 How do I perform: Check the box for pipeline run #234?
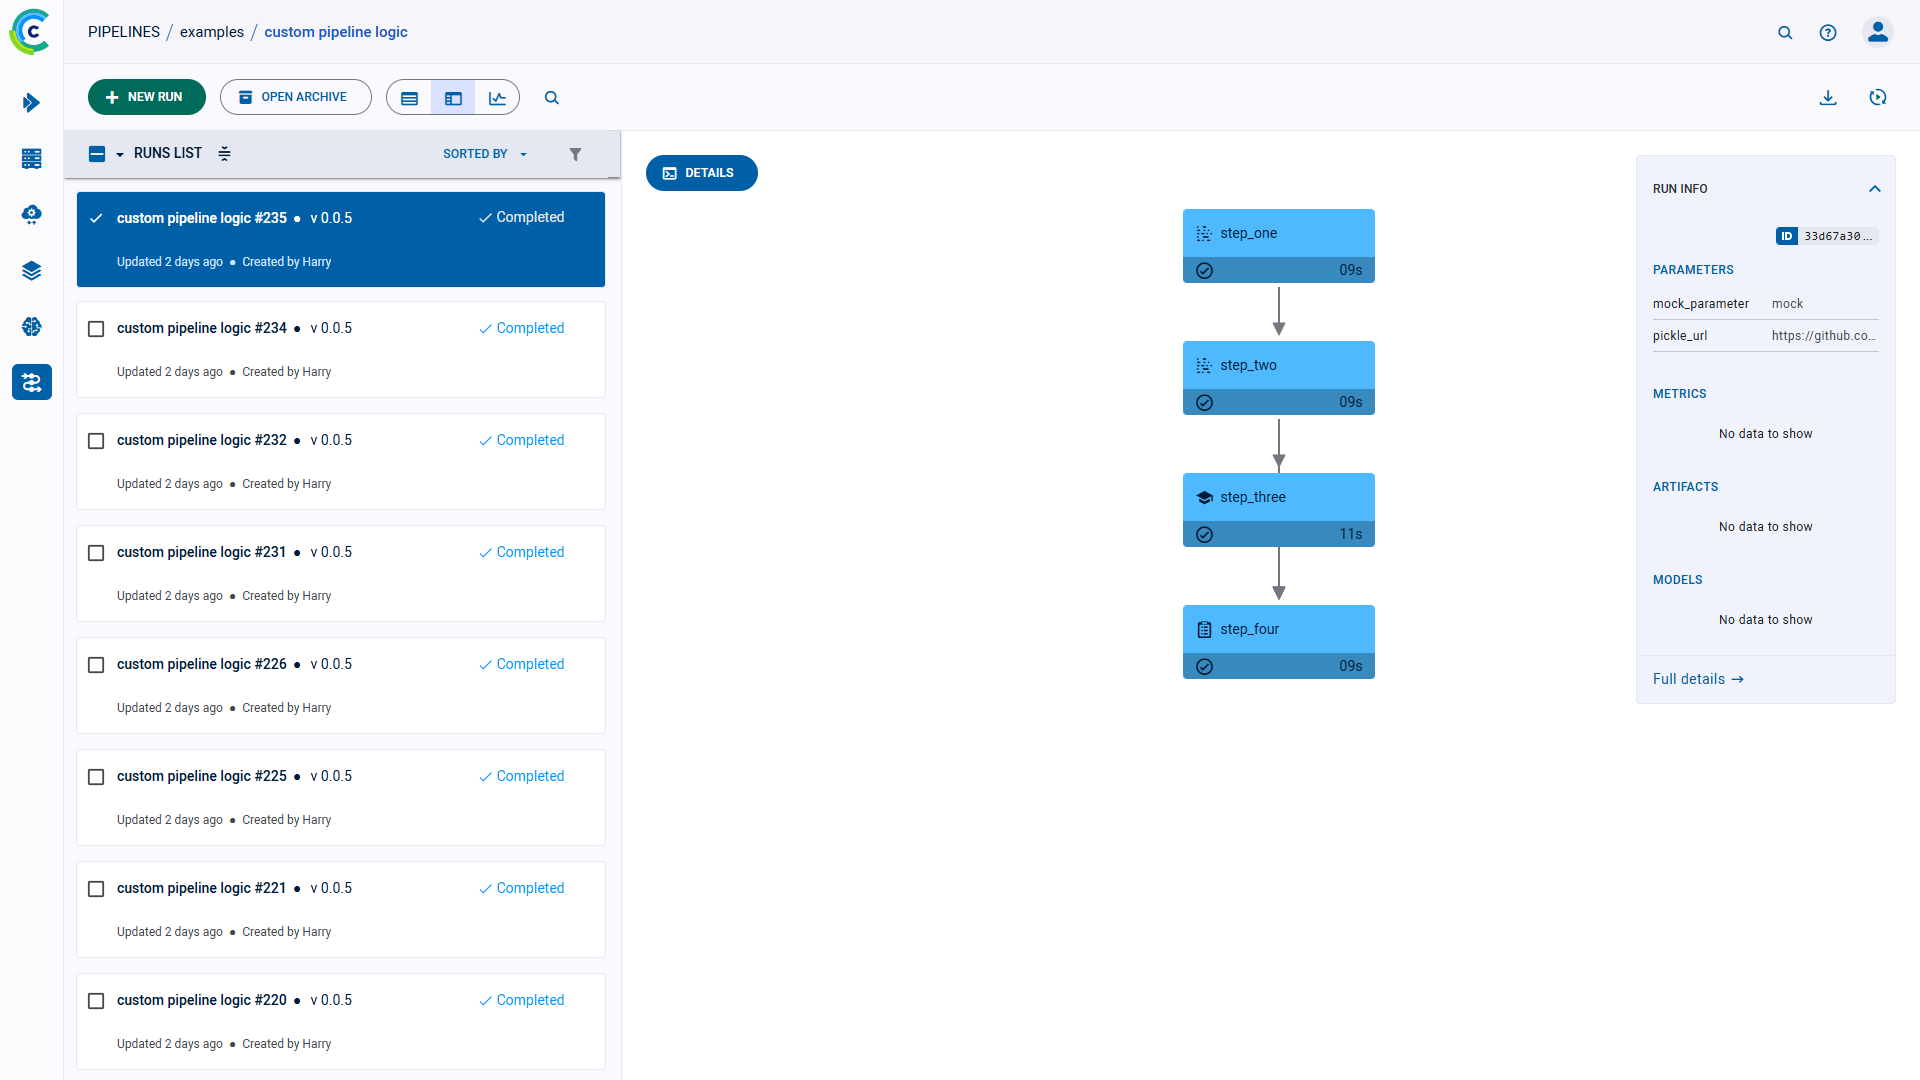coord(96,329)
